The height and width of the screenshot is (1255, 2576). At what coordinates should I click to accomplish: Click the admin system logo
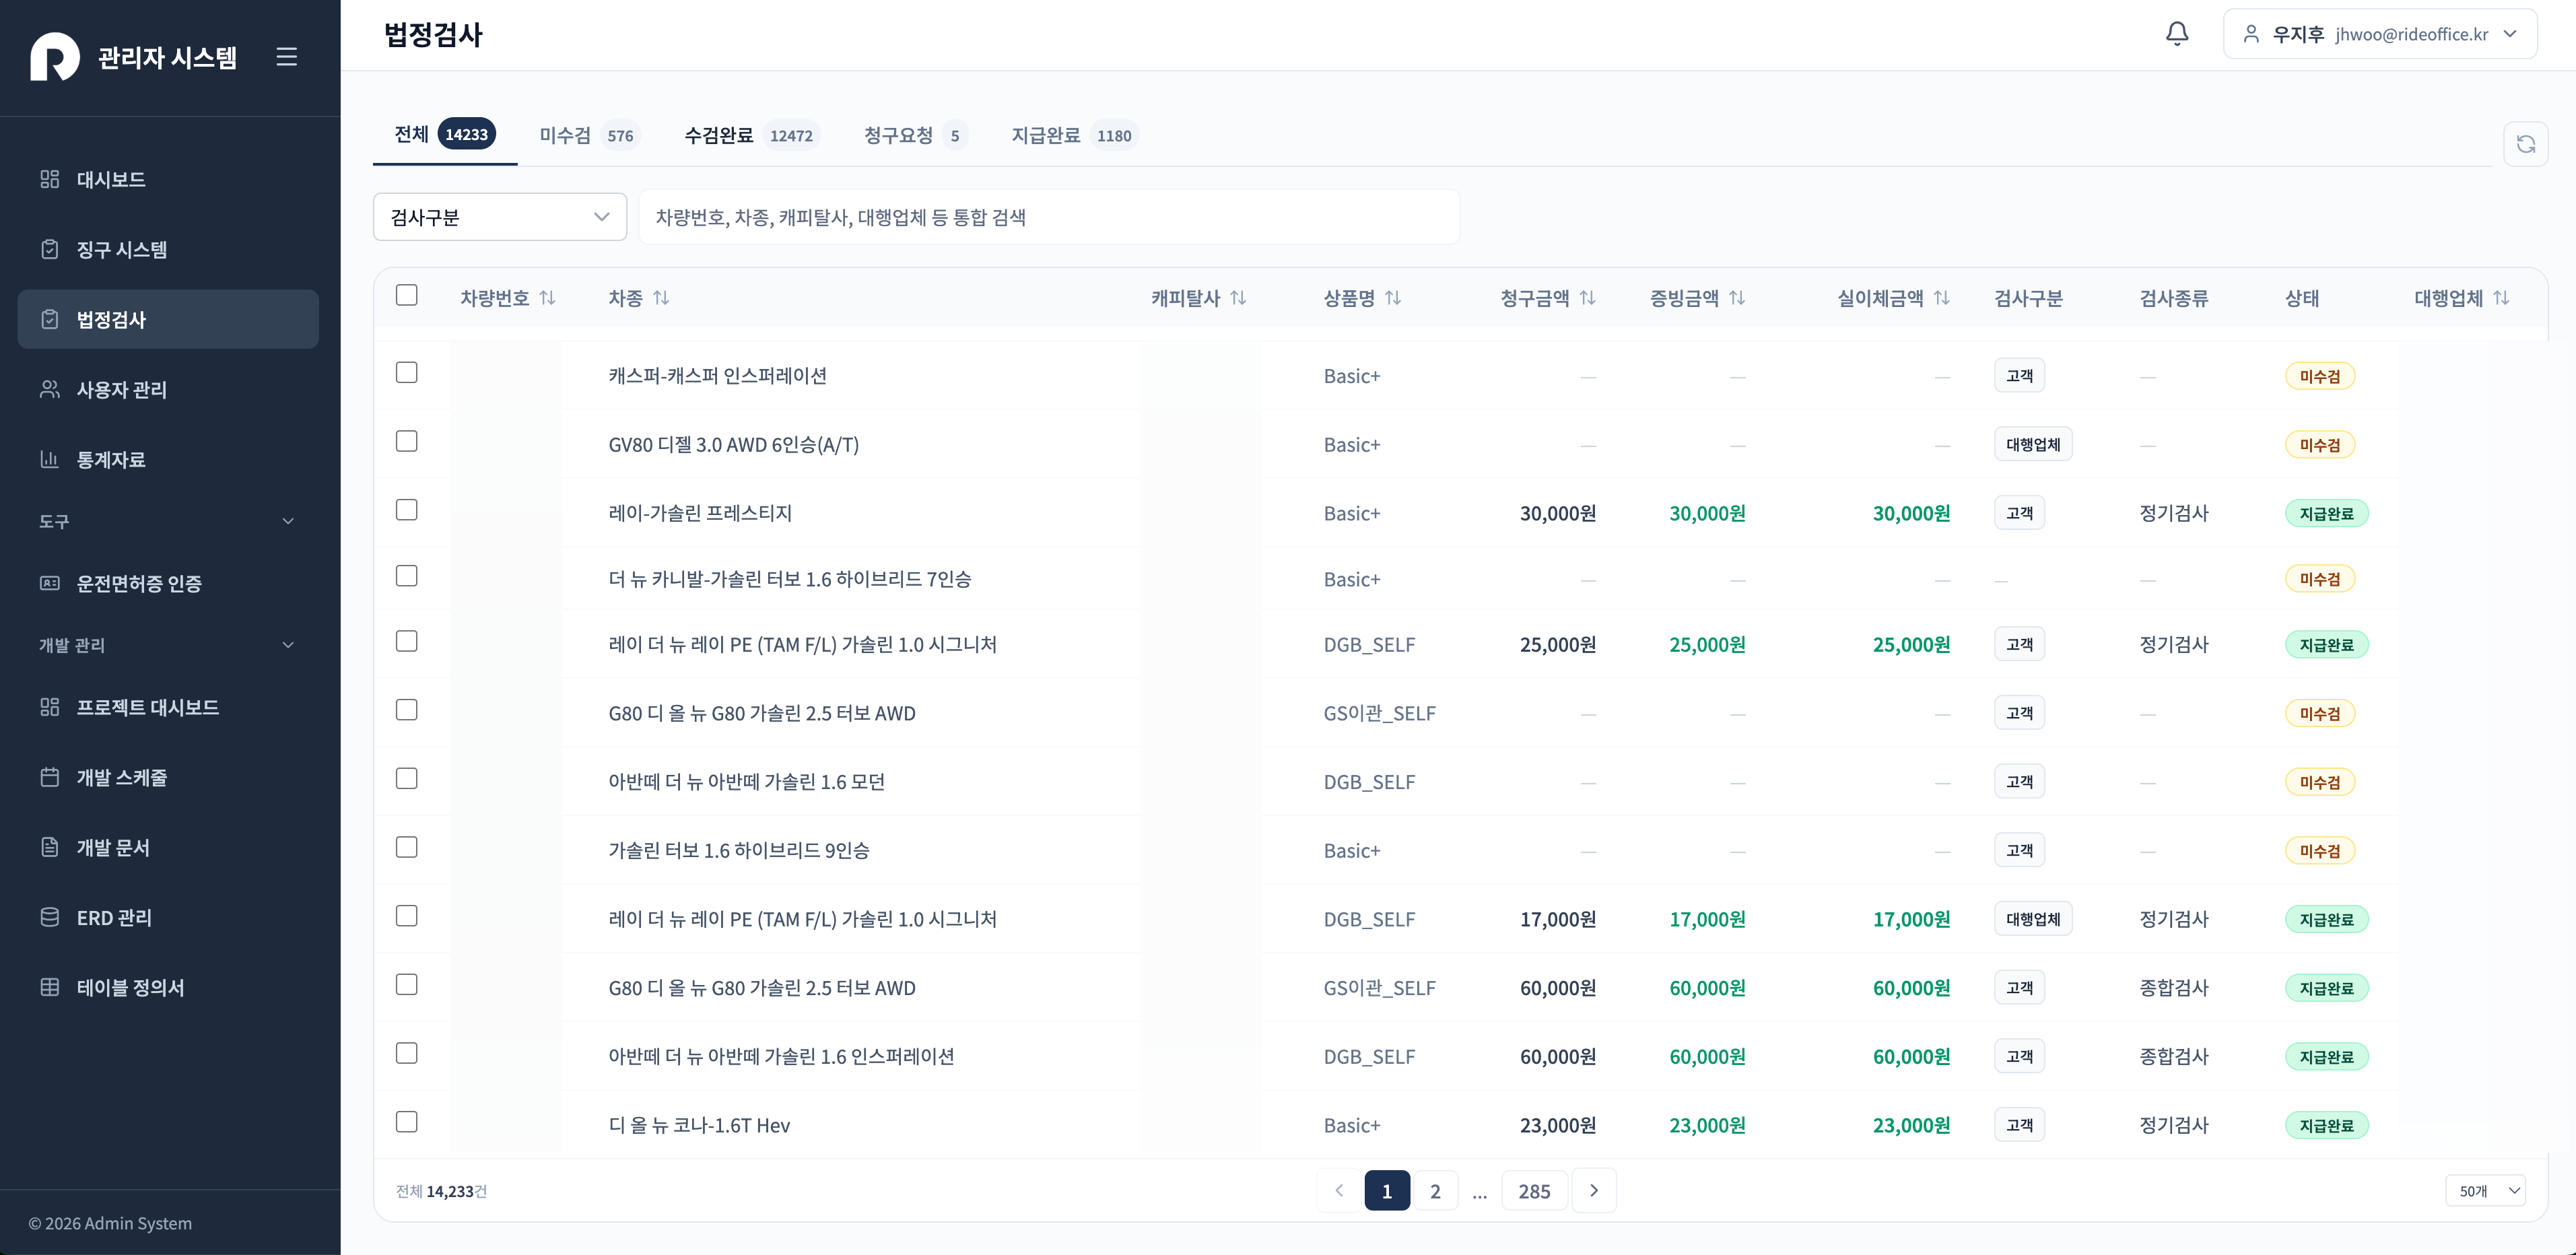point(55,57)
